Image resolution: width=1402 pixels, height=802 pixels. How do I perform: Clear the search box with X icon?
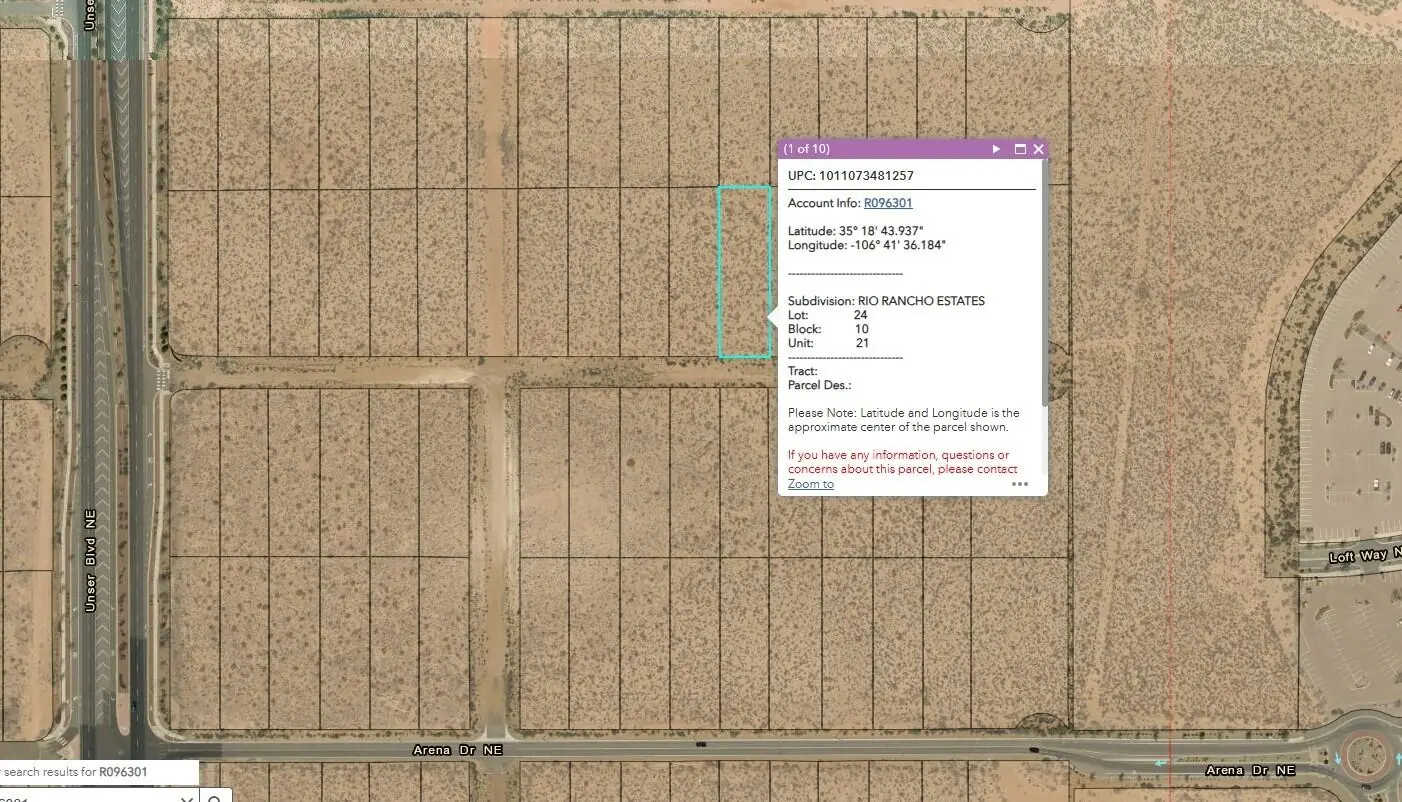pyautogui.click(x=187, y=799)
